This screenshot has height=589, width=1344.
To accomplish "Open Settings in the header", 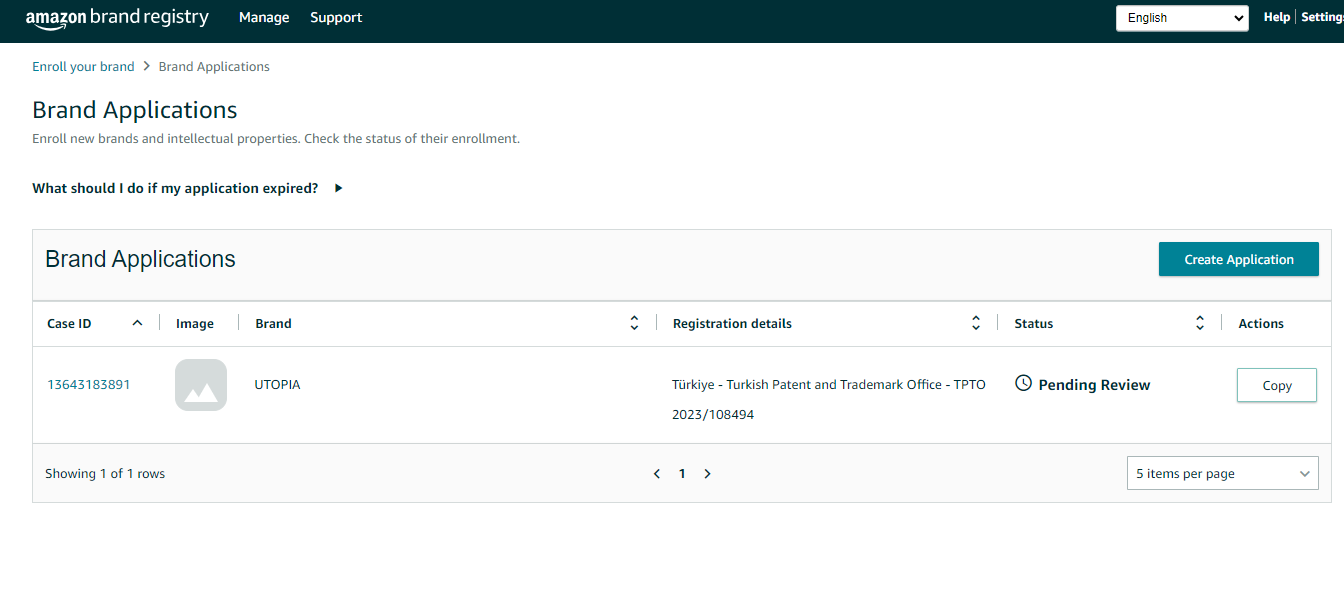I will (1322, 17).
